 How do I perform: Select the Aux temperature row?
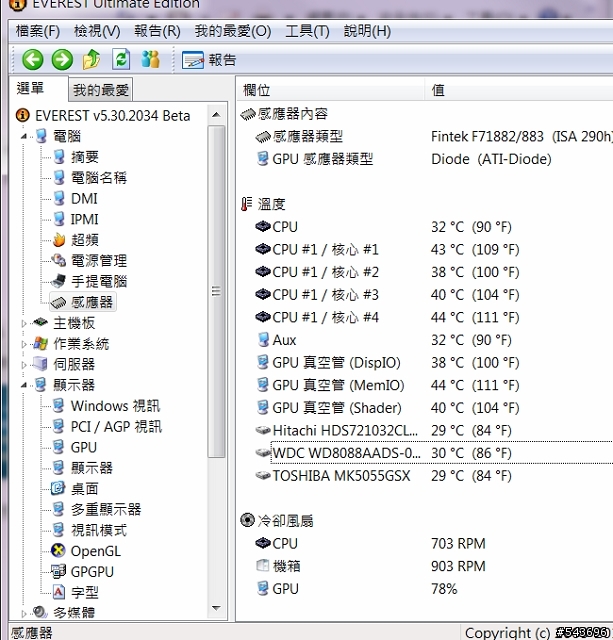click(433, 340)
